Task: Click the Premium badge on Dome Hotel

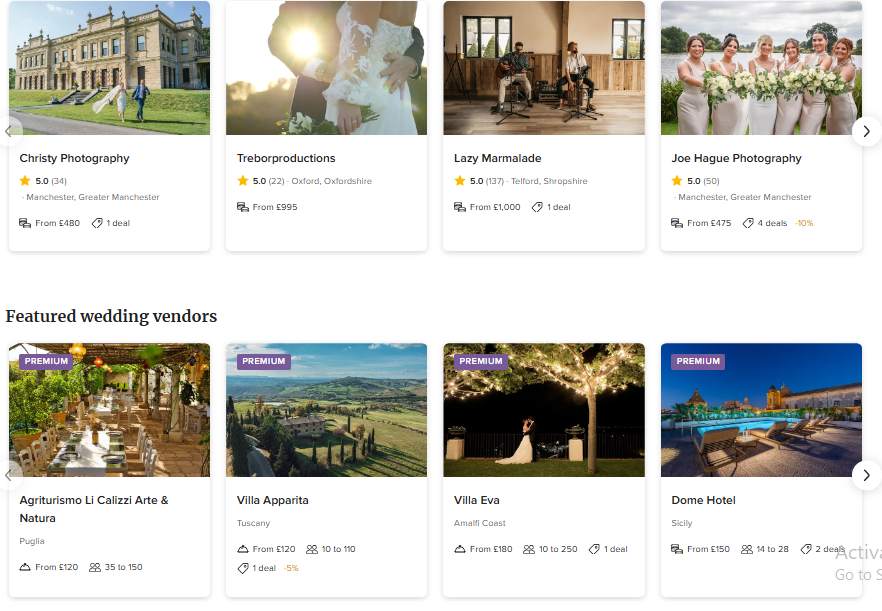Action: click(698, 361)
